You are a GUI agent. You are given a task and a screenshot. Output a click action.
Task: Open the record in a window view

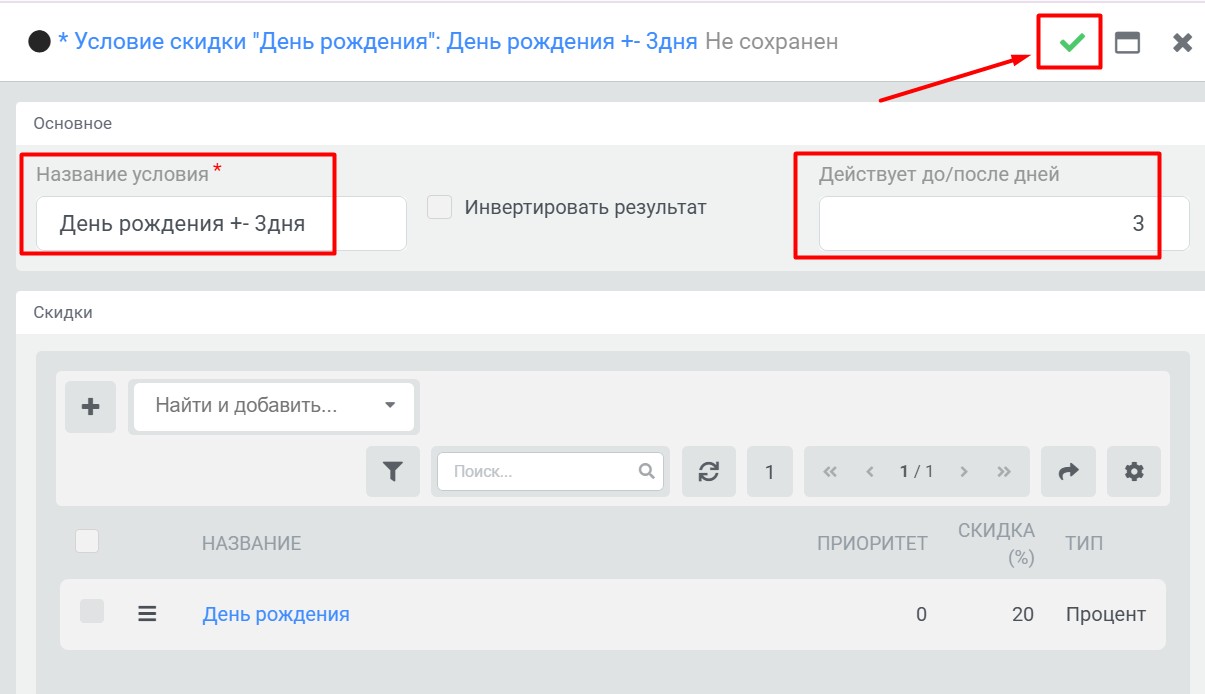coord(1128,43)
